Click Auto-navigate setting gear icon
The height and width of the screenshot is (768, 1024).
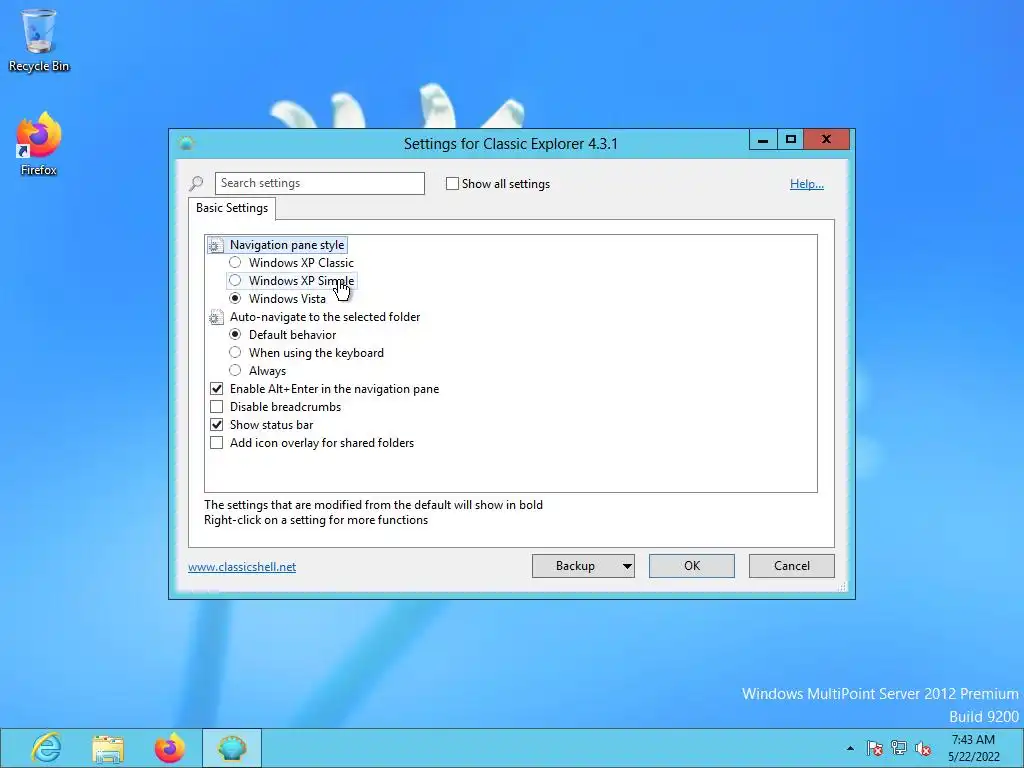point(216,317)
